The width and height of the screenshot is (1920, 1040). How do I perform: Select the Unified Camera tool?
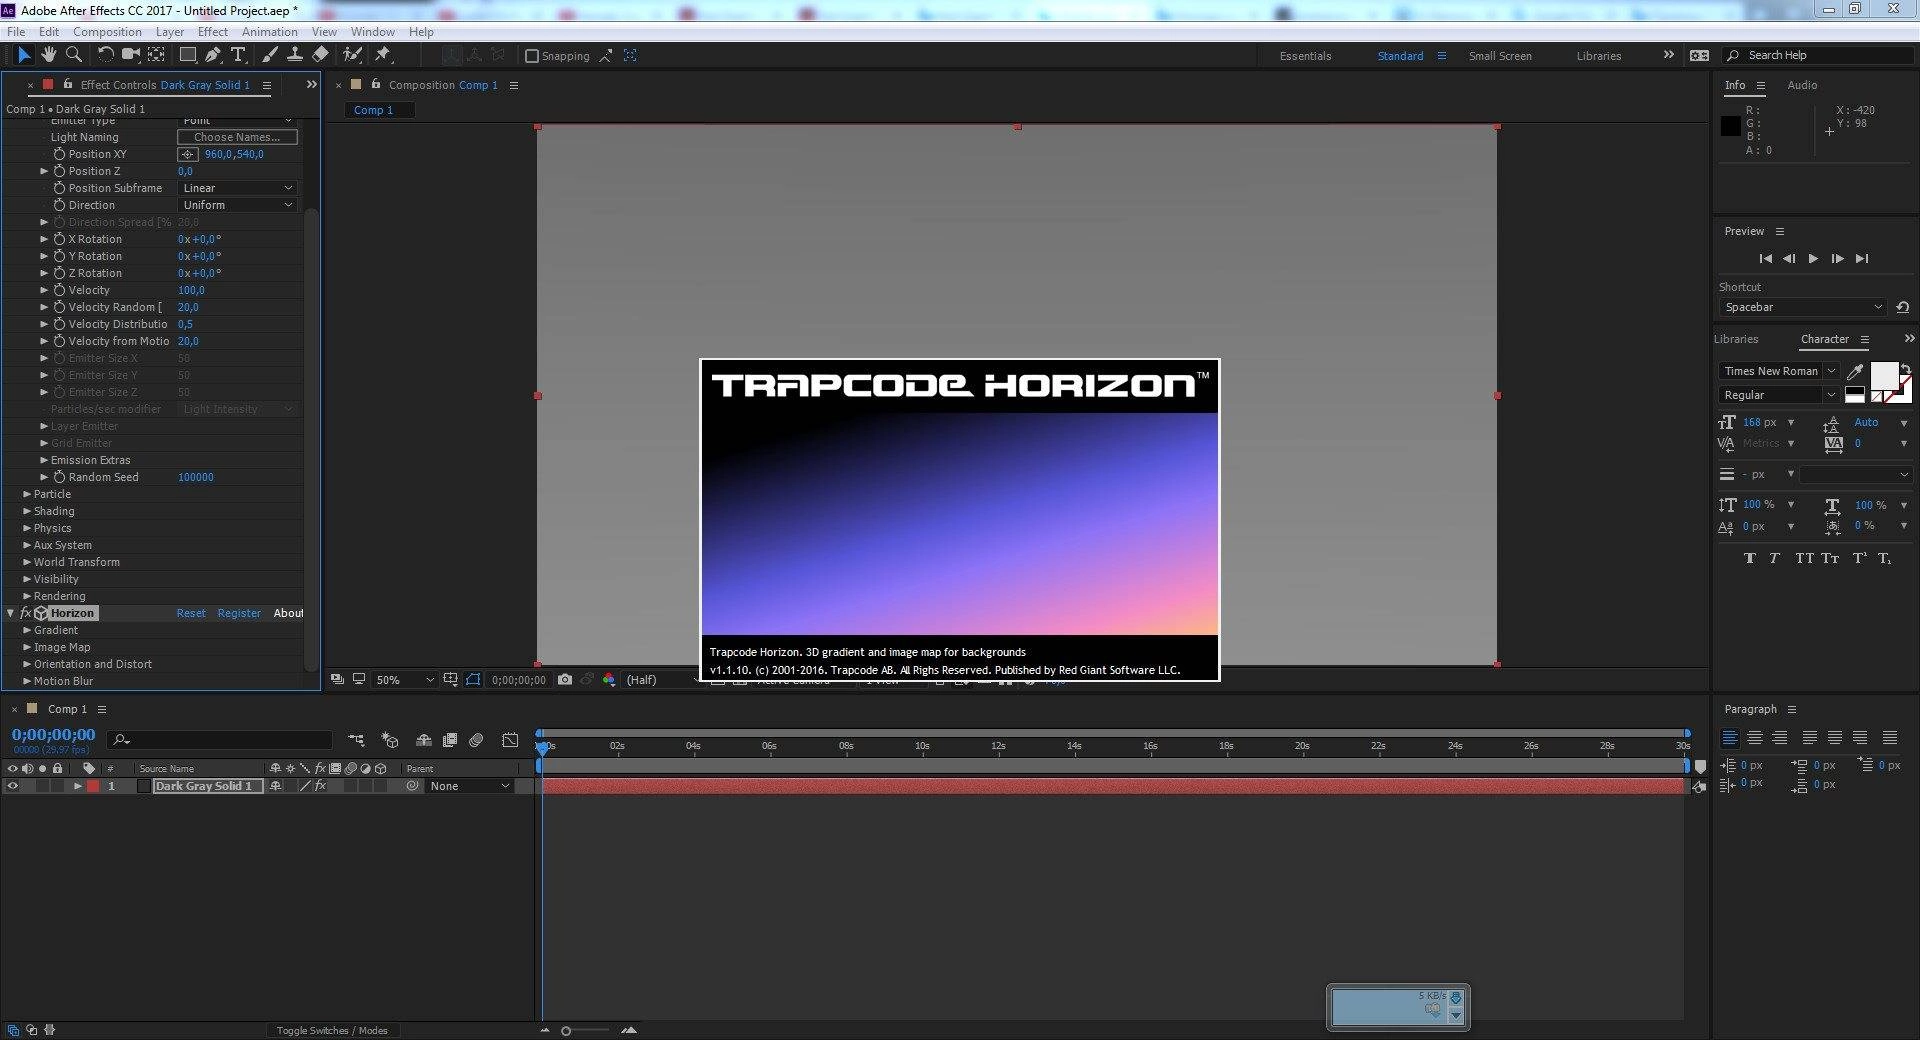[x=131, y=55]
